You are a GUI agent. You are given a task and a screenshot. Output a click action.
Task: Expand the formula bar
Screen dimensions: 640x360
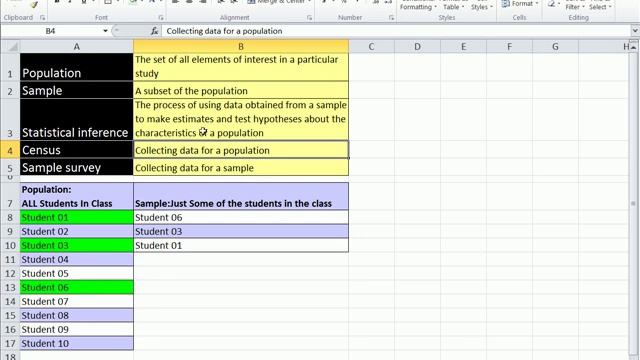click(x=635, y=31)
